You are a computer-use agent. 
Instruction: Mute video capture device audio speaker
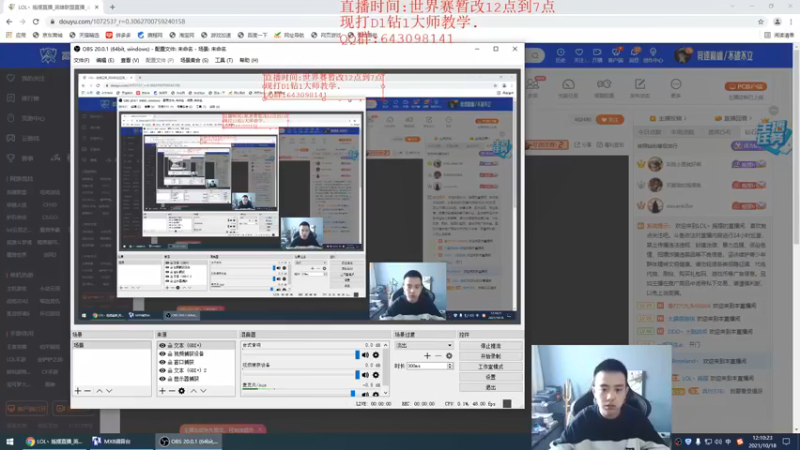tap(365, 375)
